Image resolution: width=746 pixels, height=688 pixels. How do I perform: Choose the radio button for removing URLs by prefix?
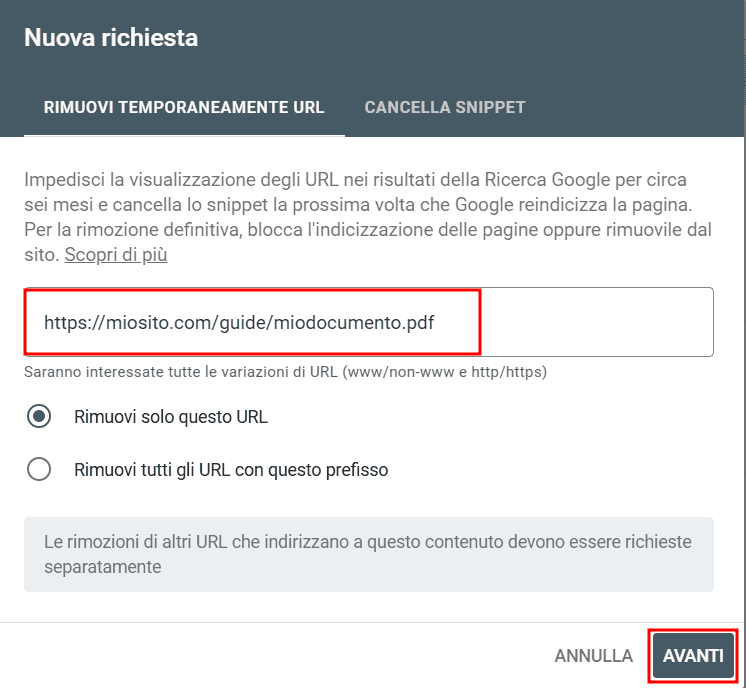tap(39, 469)
